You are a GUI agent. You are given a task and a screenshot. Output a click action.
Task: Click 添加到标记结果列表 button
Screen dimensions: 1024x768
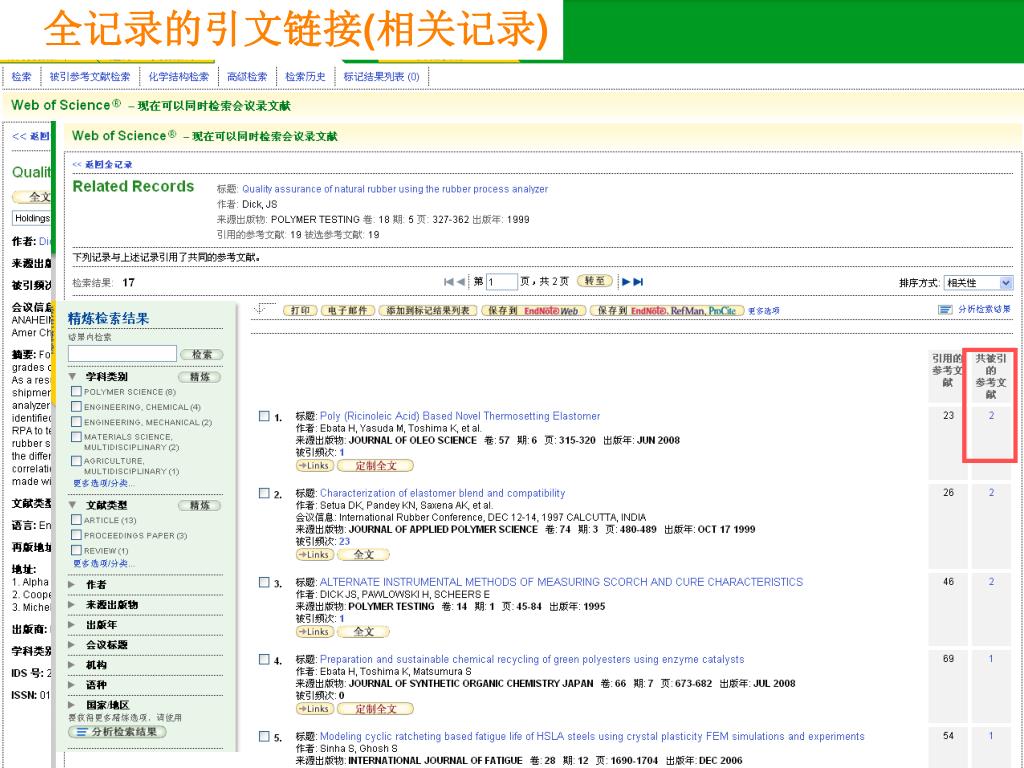[428, 310]
